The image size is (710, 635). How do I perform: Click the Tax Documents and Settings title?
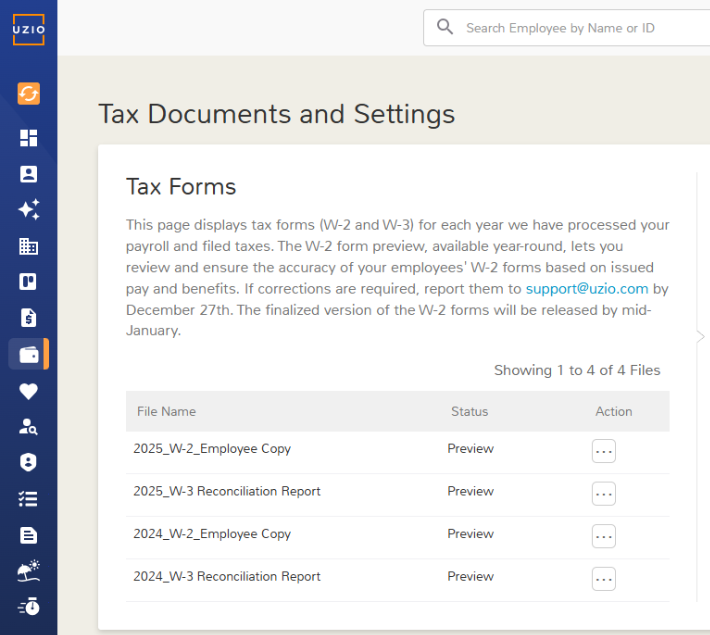point(277,114)
